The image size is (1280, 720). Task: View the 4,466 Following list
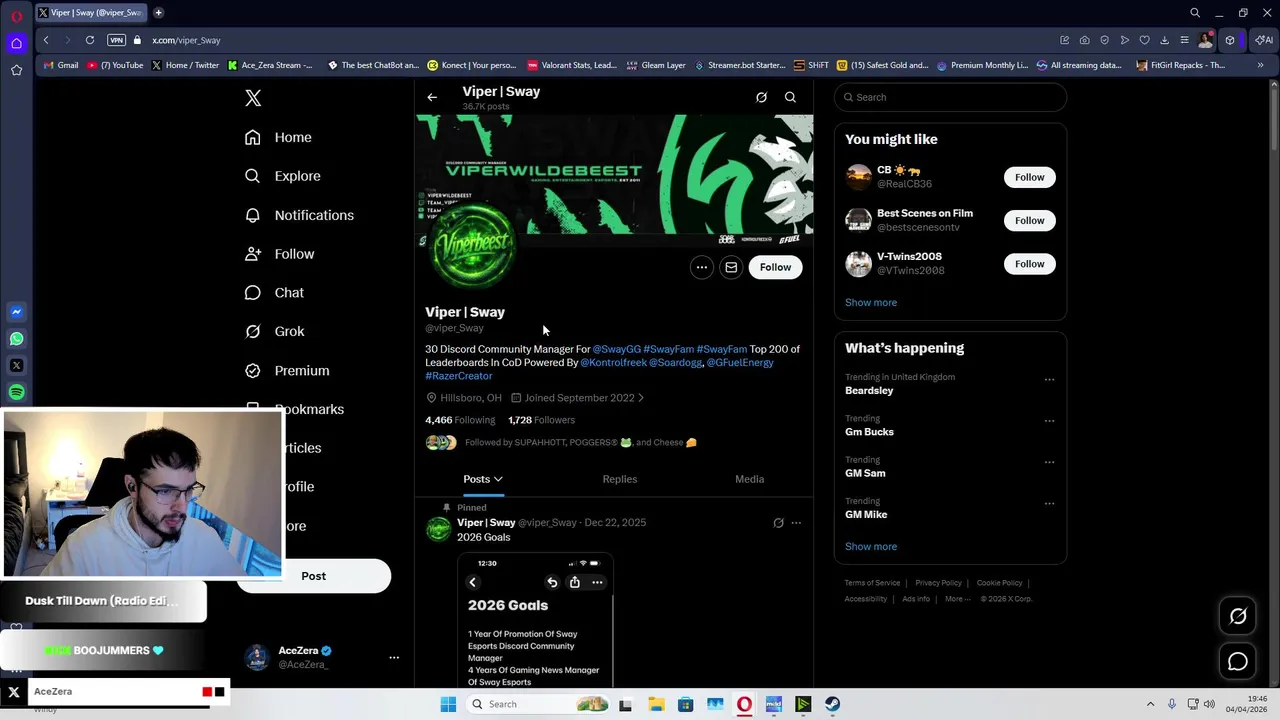[x=460, y=420]
